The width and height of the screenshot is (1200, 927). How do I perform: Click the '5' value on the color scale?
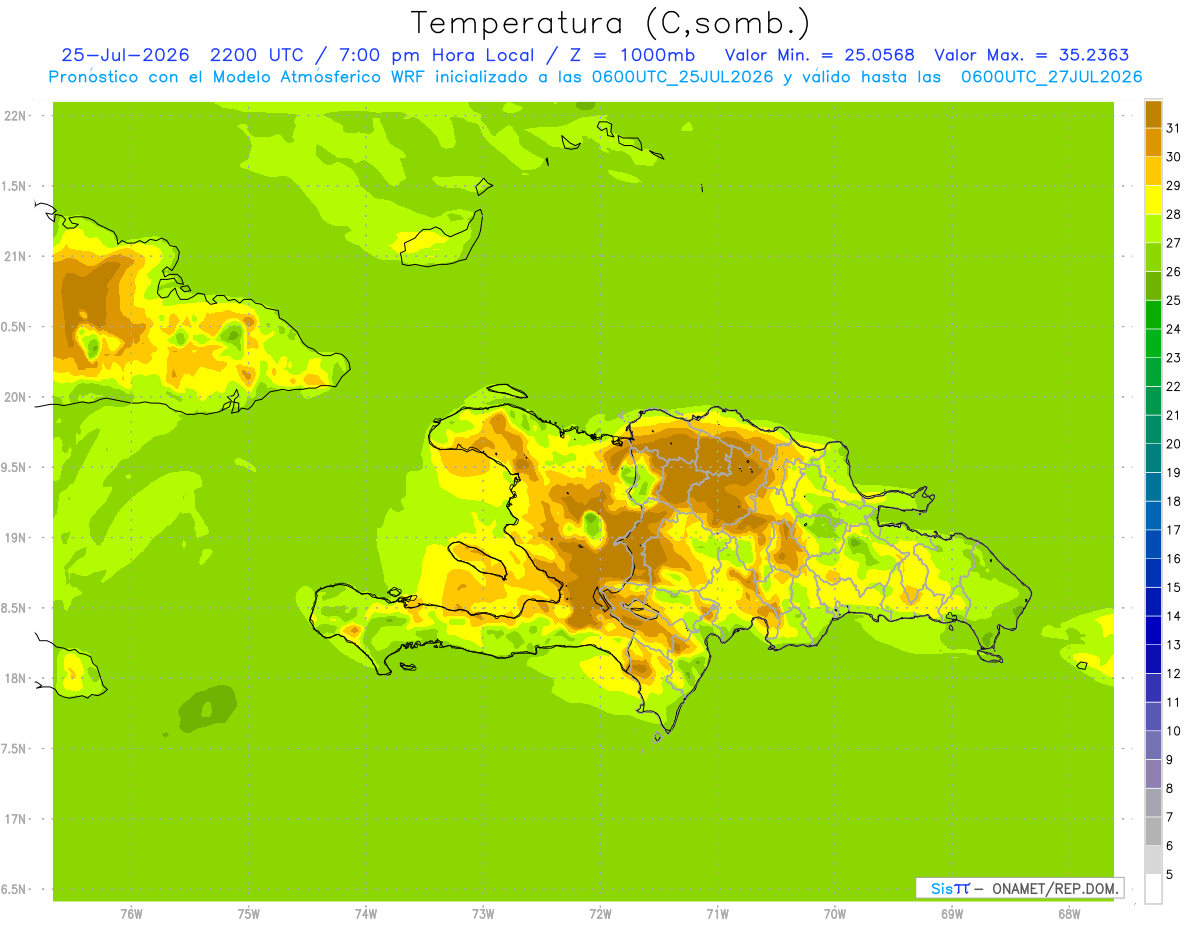(1170, 875)
